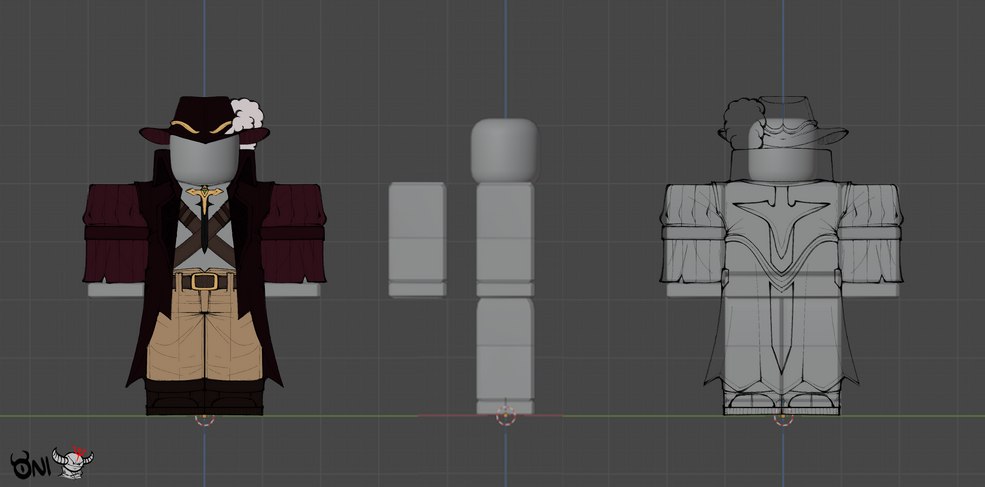Select the colored character's maroon hat
The width and height of the screenshot is (985, 487).
tap(204, 121)
